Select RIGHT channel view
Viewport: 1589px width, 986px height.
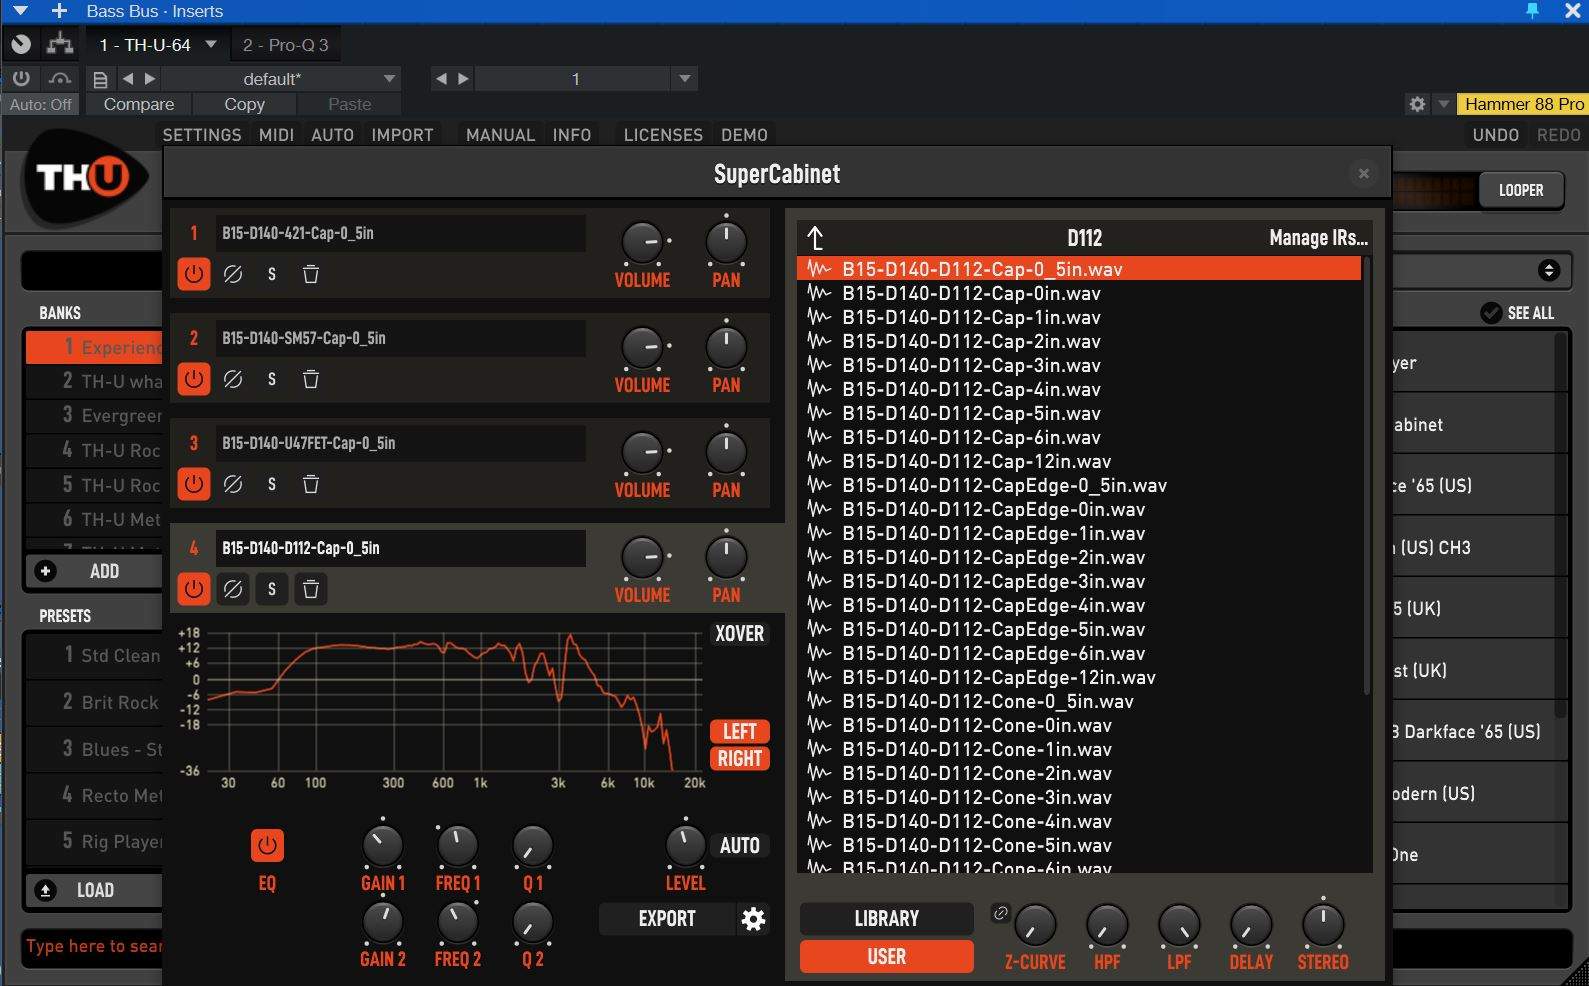pos(740,759)
